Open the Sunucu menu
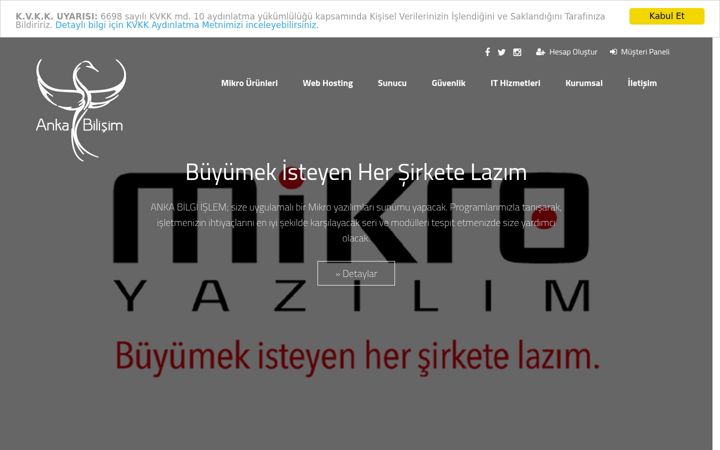Viewport: 720px width, 450px height. [392, 83]
